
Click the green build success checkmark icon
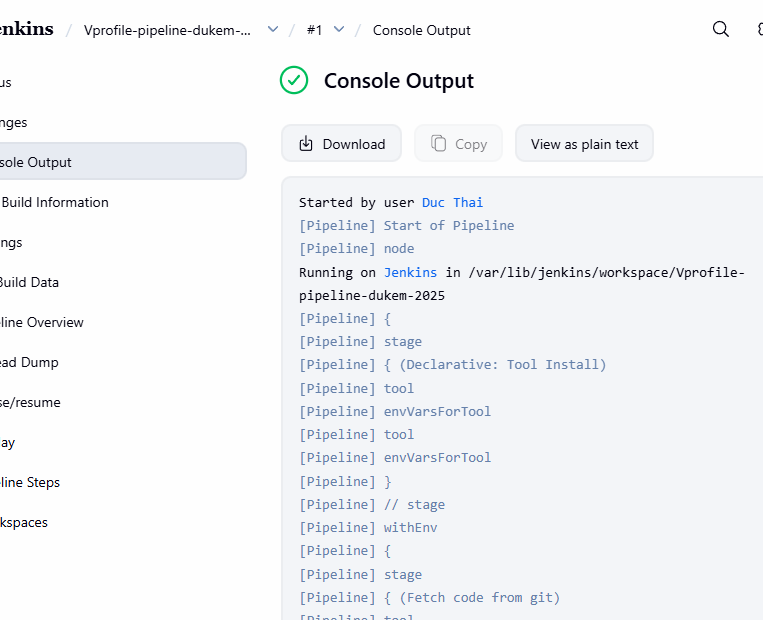[294, 81]
